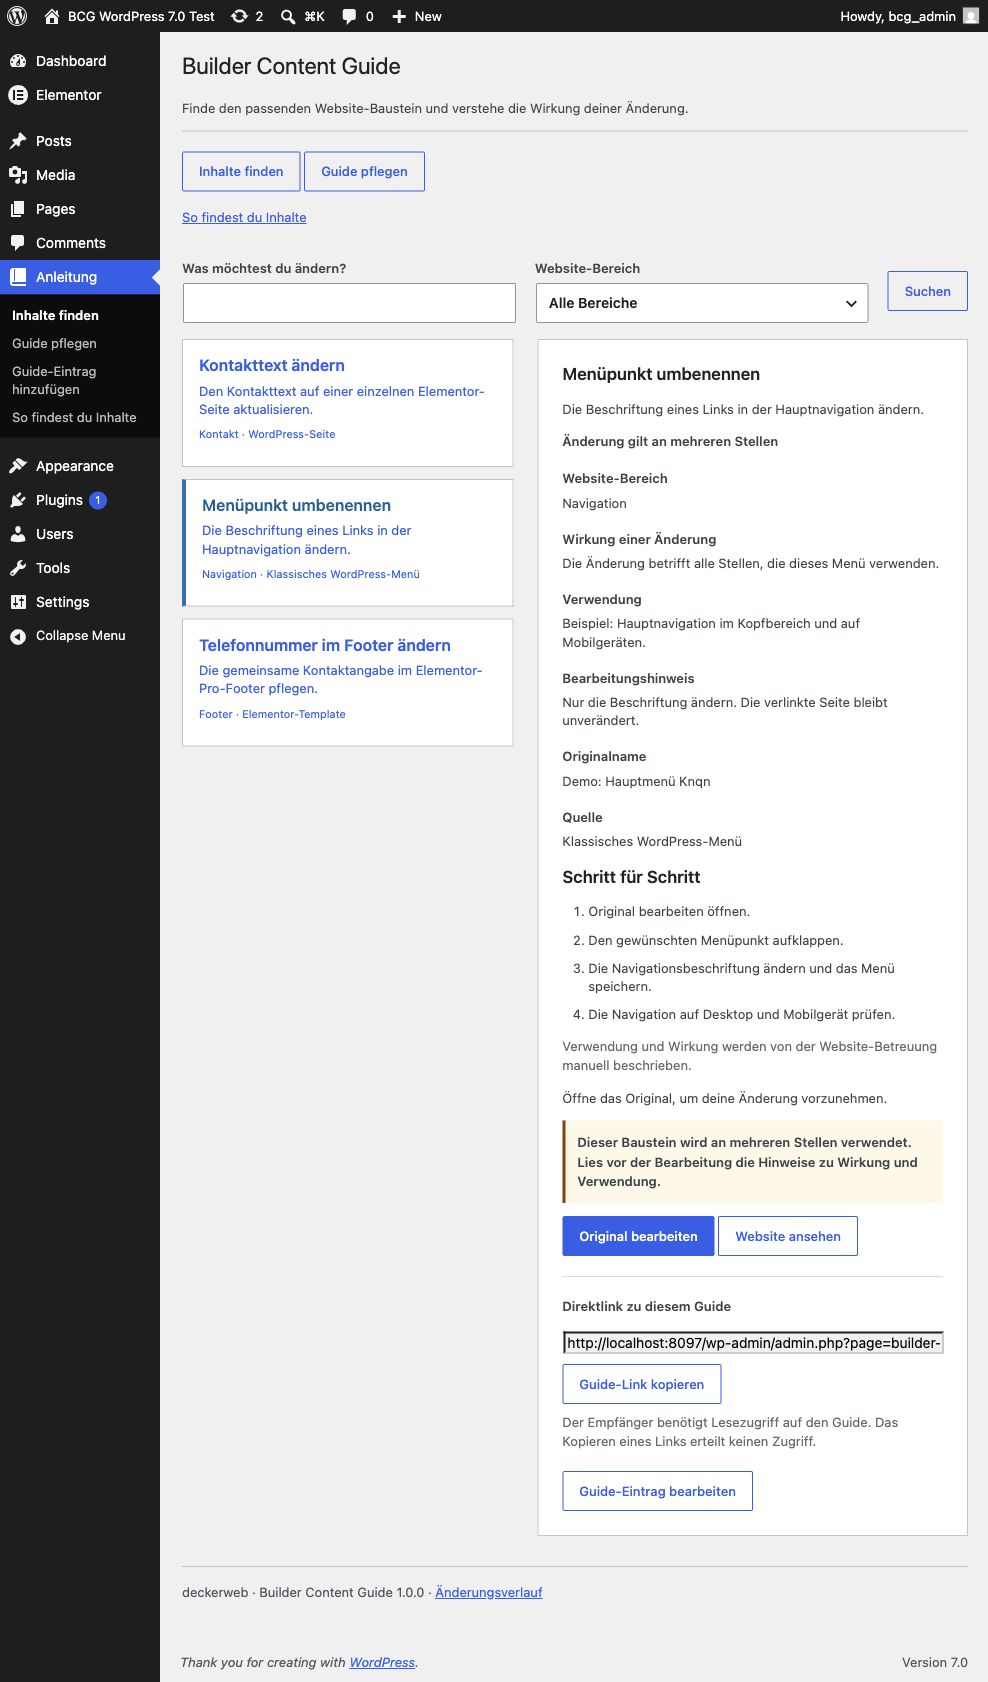Open Guide pflegen submenu item
This screenshot has height=1682, width=988.
[x=54, y=343]
